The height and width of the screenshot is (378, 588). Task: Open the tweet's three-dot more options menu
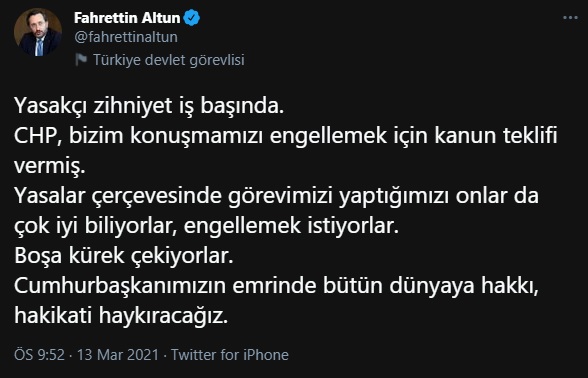(570, 18)
